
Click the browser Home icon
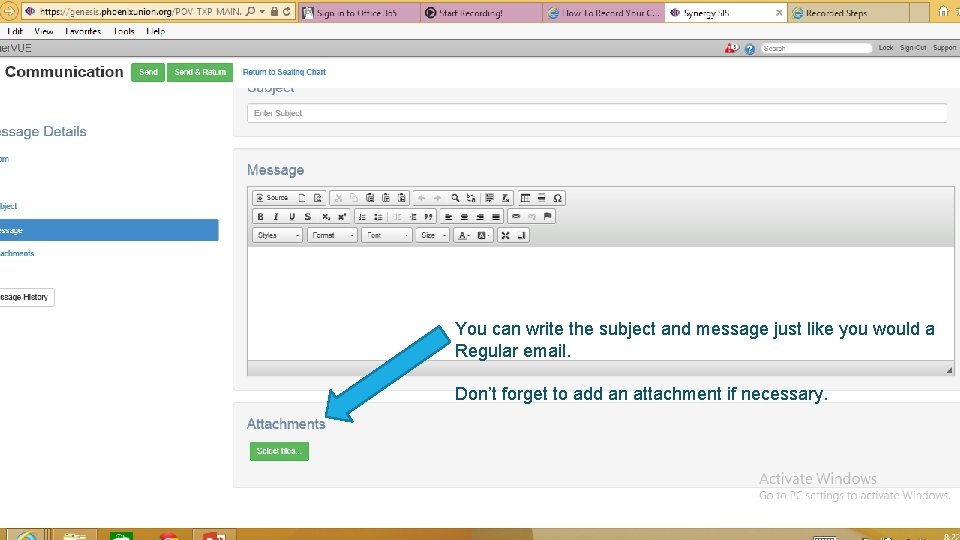coord(943,12)
